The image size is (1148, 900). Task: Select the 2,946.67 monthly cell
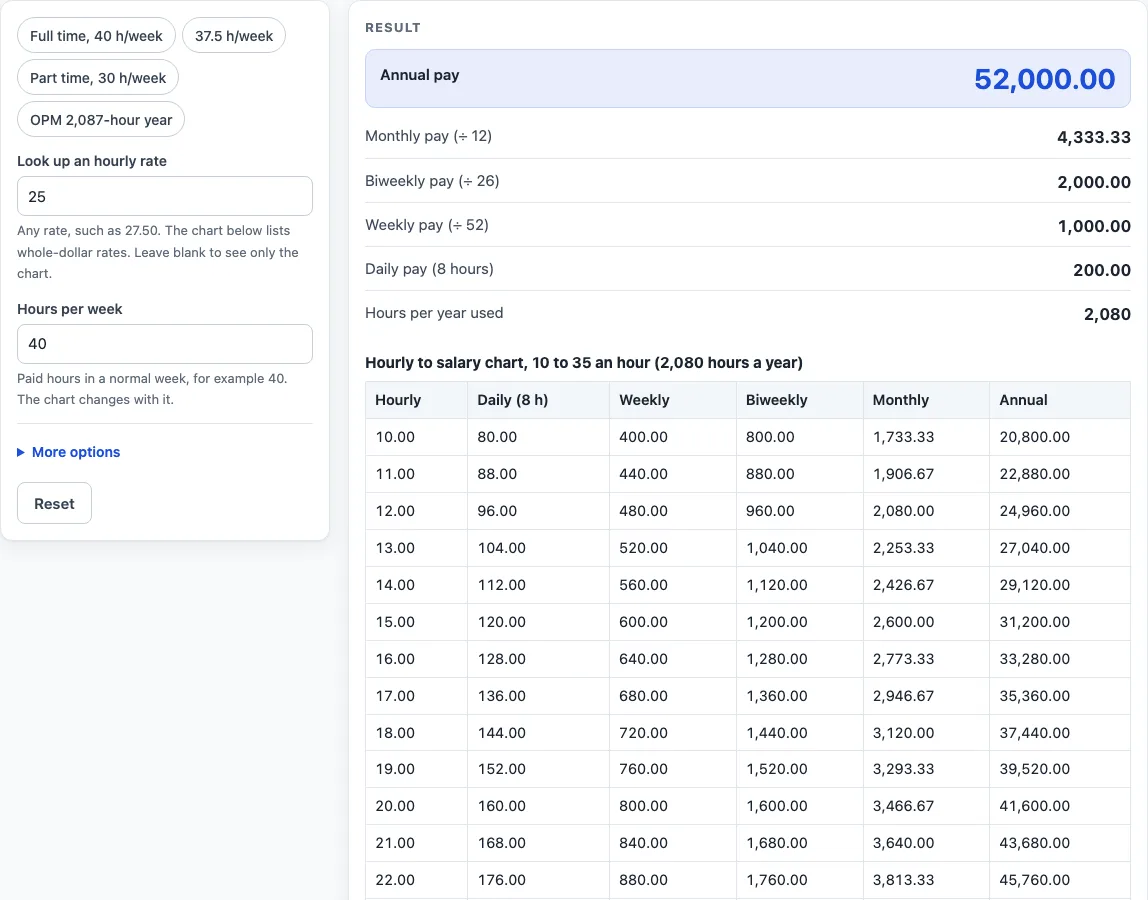click(x=926, y=696)
